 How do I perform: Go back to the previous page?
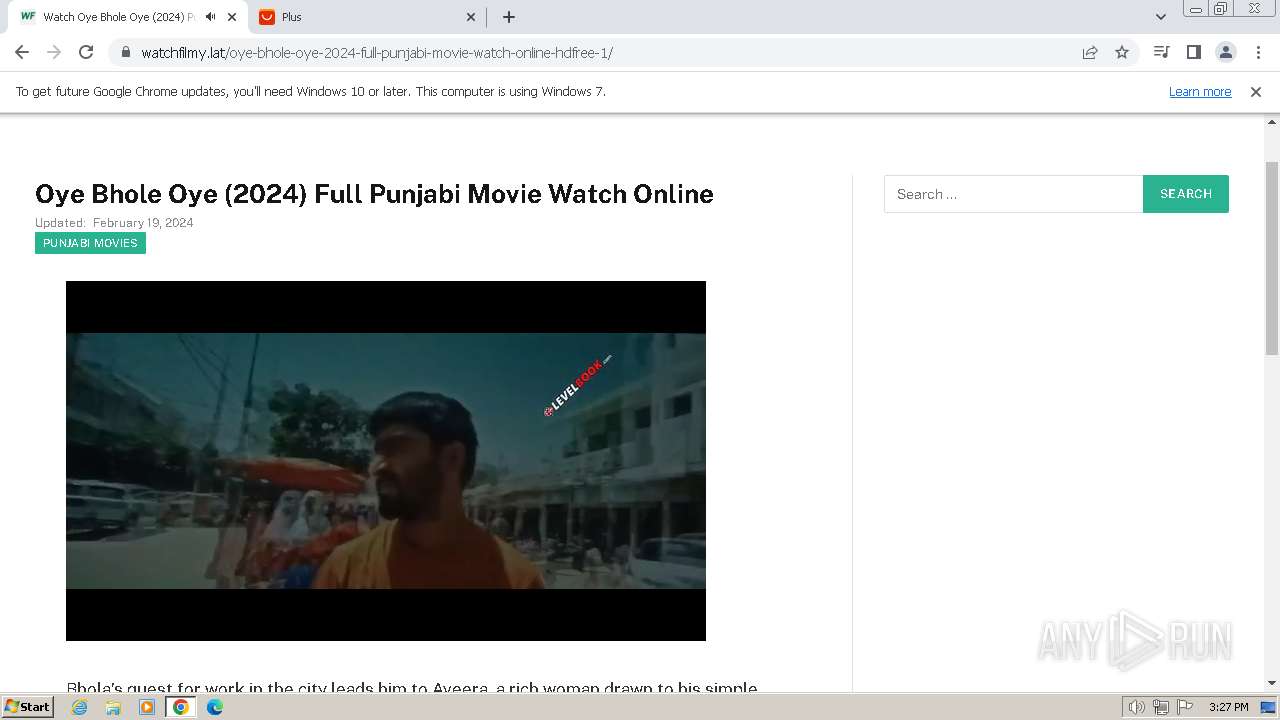tap(22, 52)
